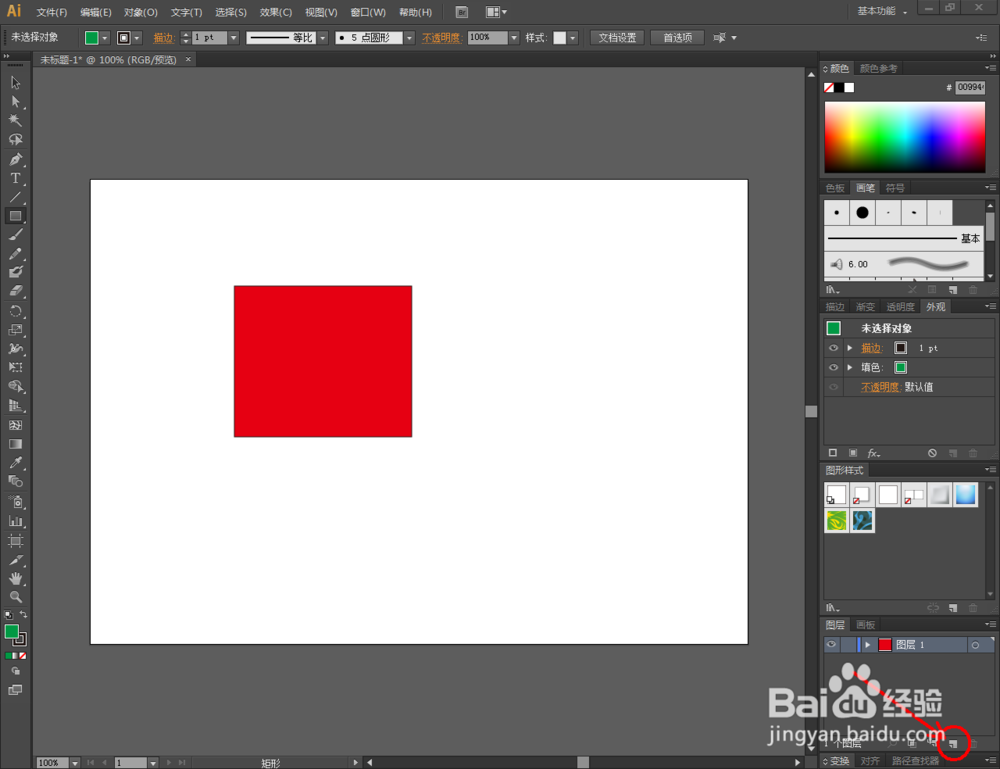This screenshot has width=1000, height=769.
Task: Activate the Zoom tool
Action: pos(15,597)
